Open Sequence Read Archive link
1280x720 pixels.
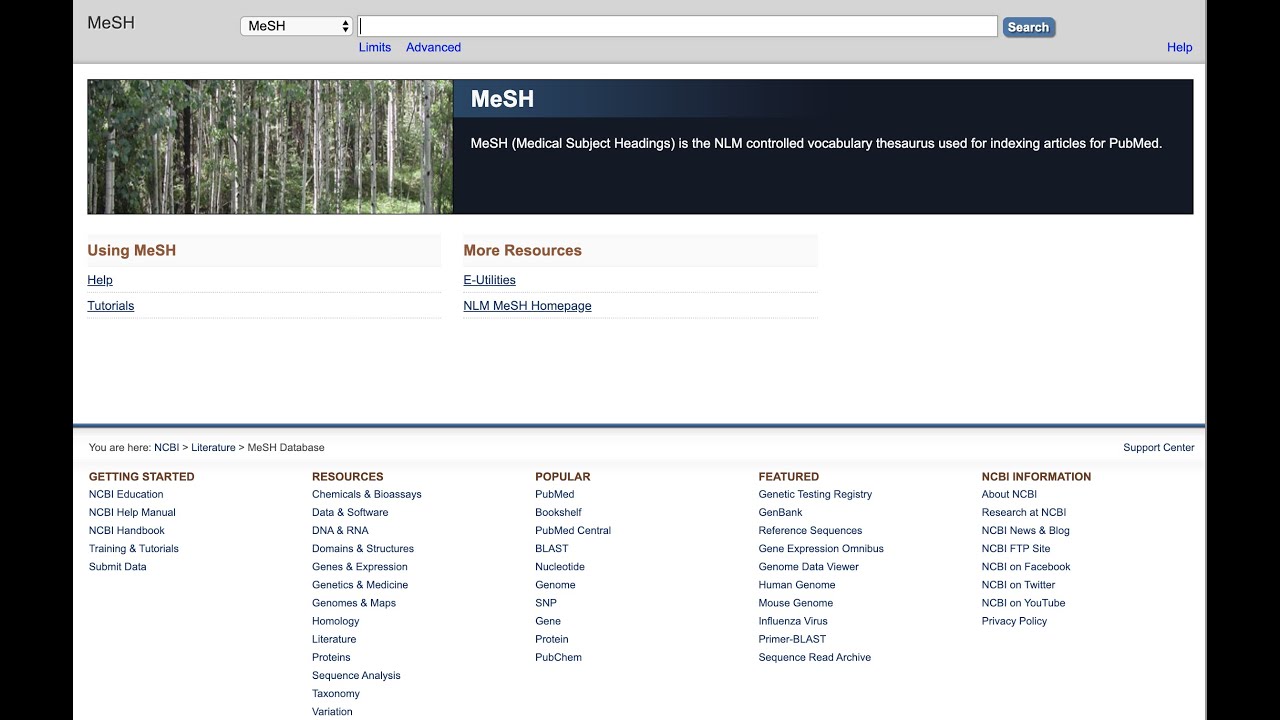815,656
